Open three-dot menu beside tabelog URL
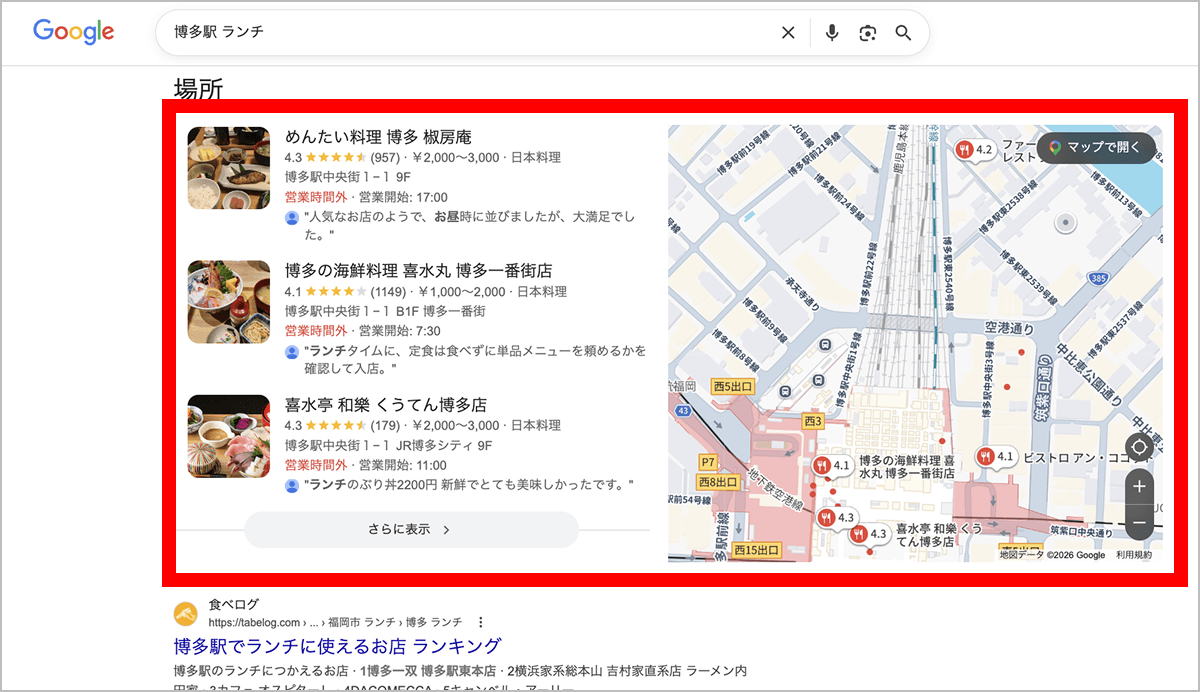 [481, 621]
